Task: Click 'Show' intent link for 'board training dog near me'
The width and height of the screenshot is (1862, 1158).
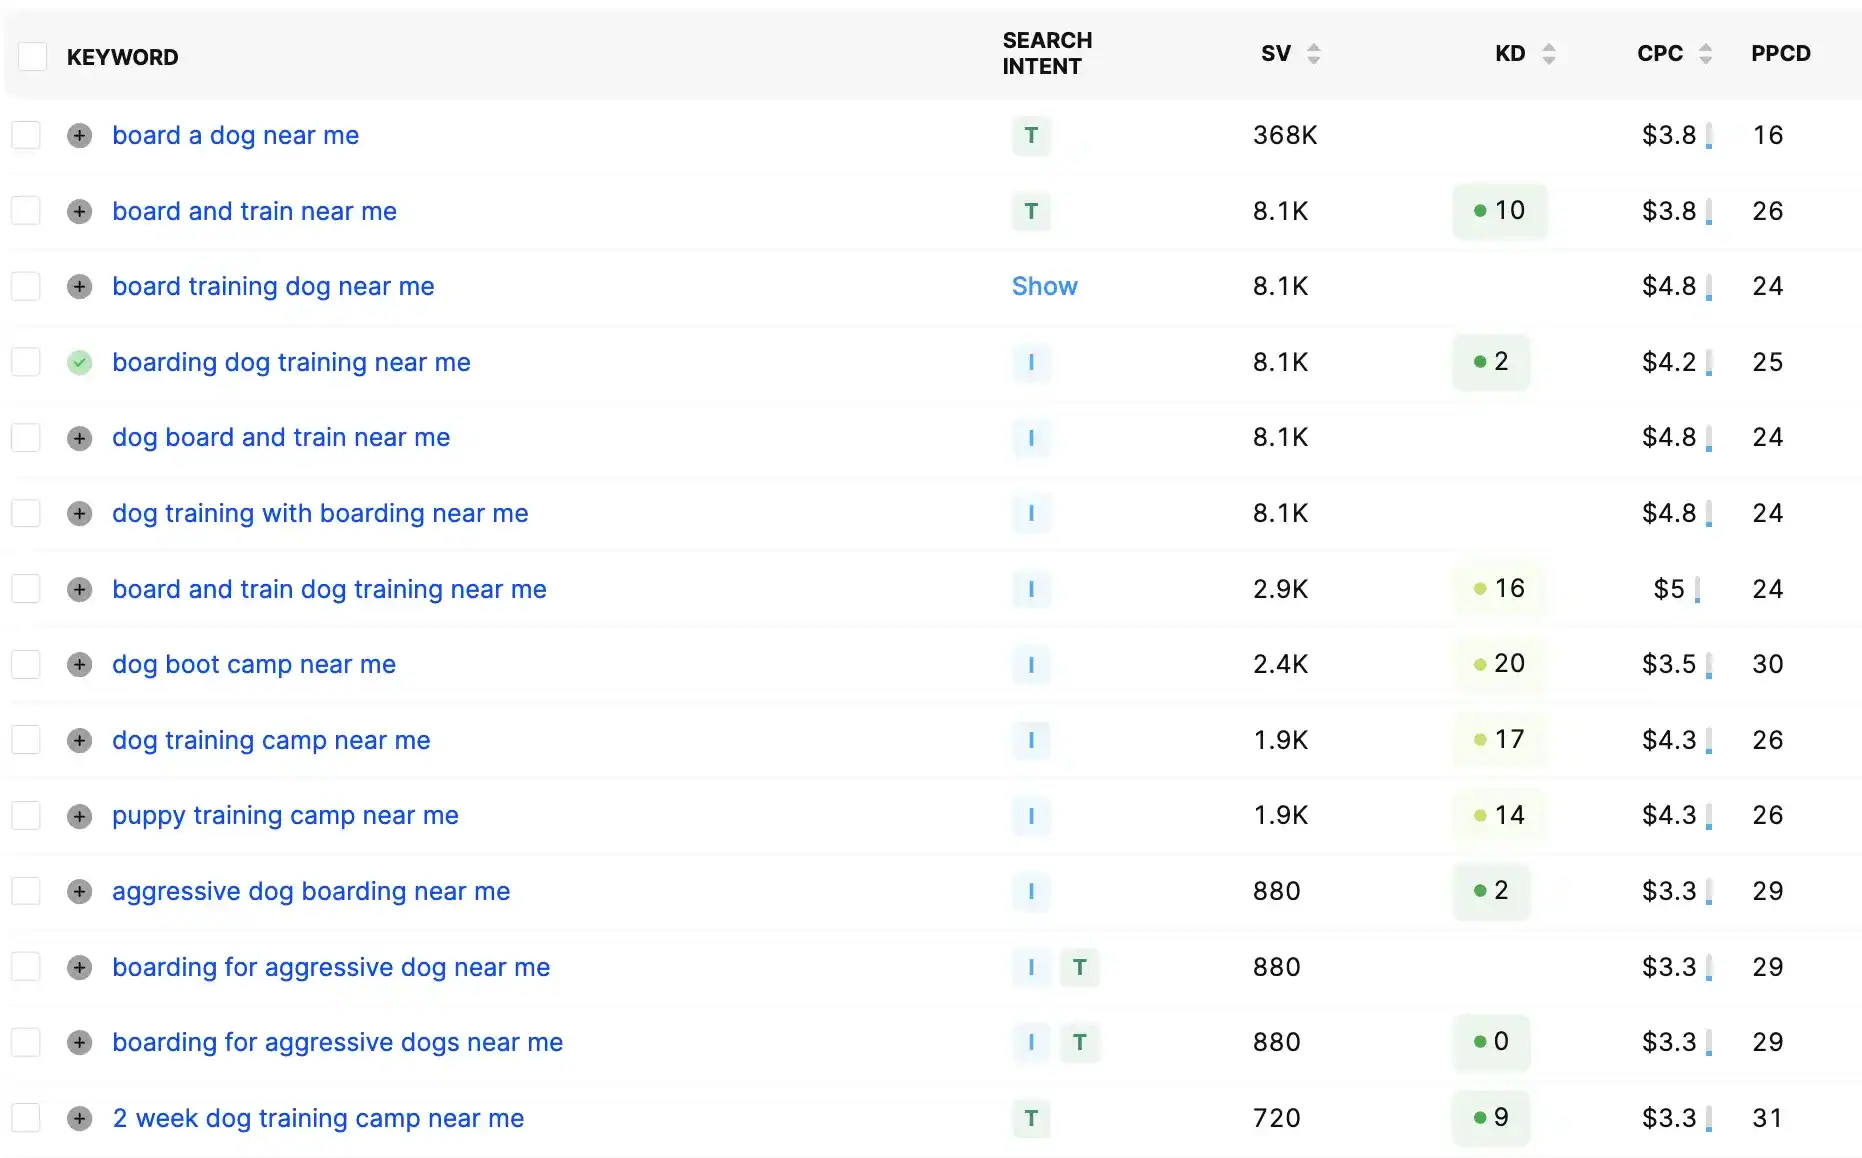Action: (x=1044, y=287)
